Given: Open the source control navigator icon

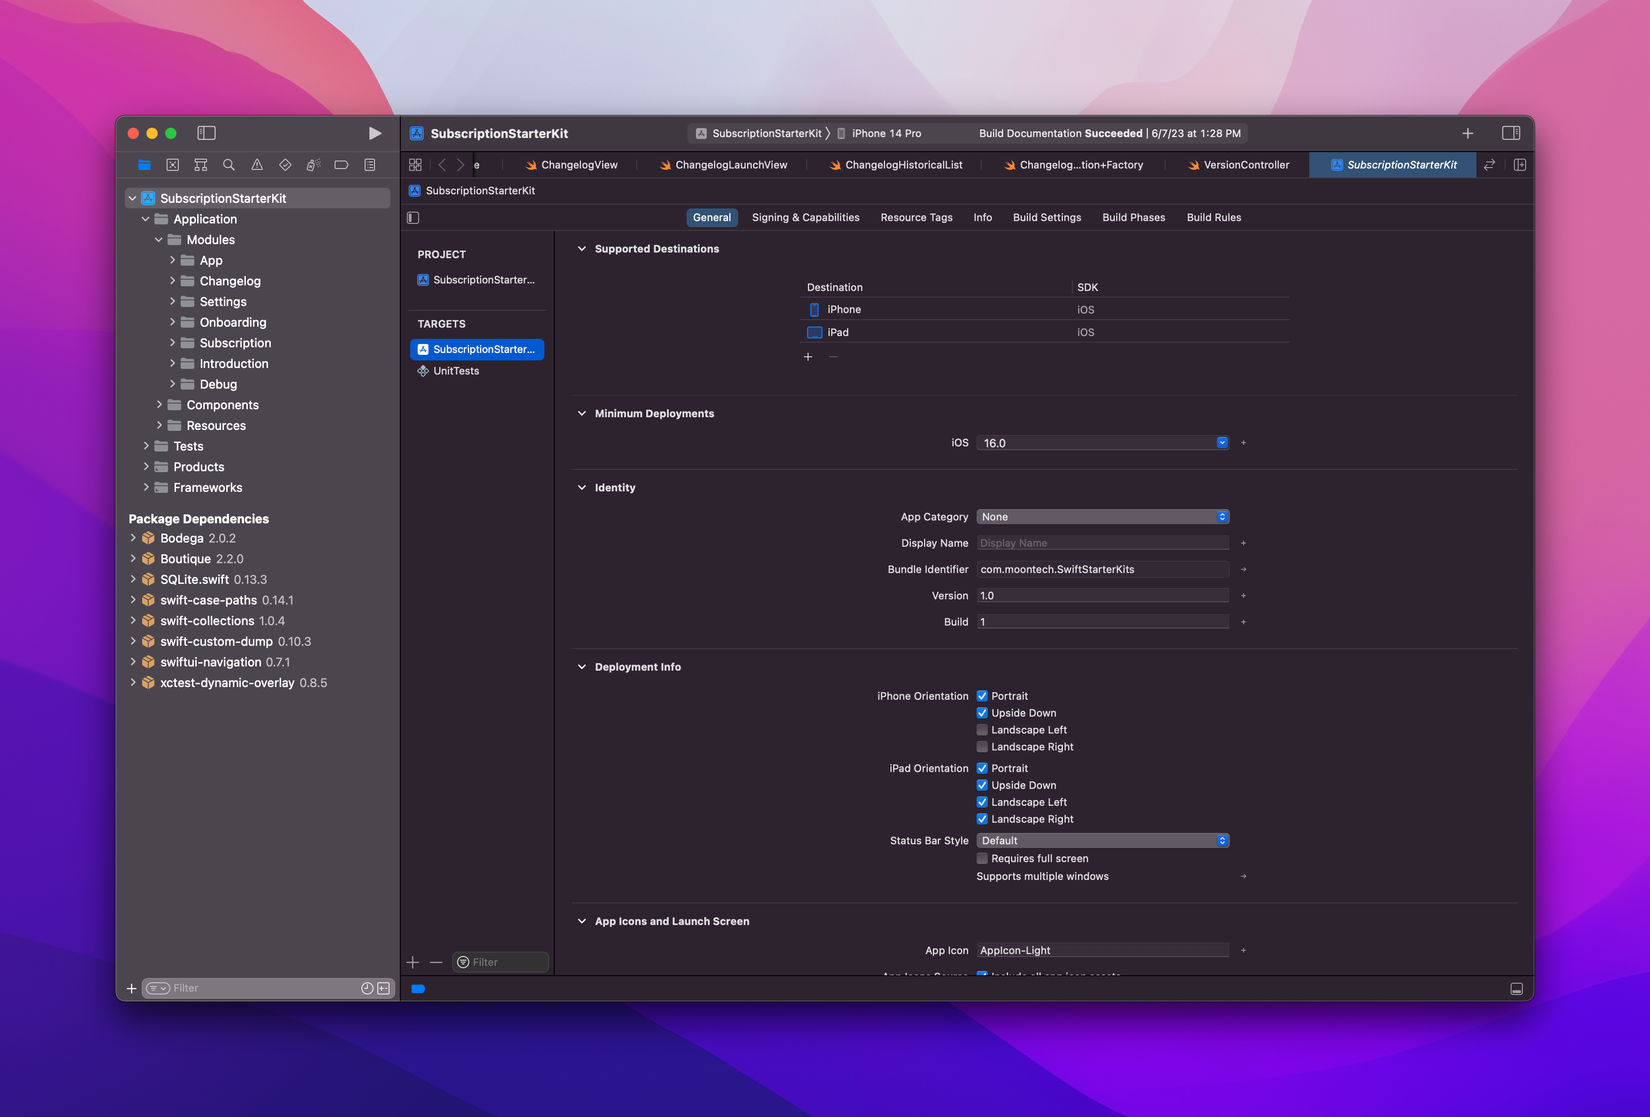Looking at the screenshot, I should (172, 165).
